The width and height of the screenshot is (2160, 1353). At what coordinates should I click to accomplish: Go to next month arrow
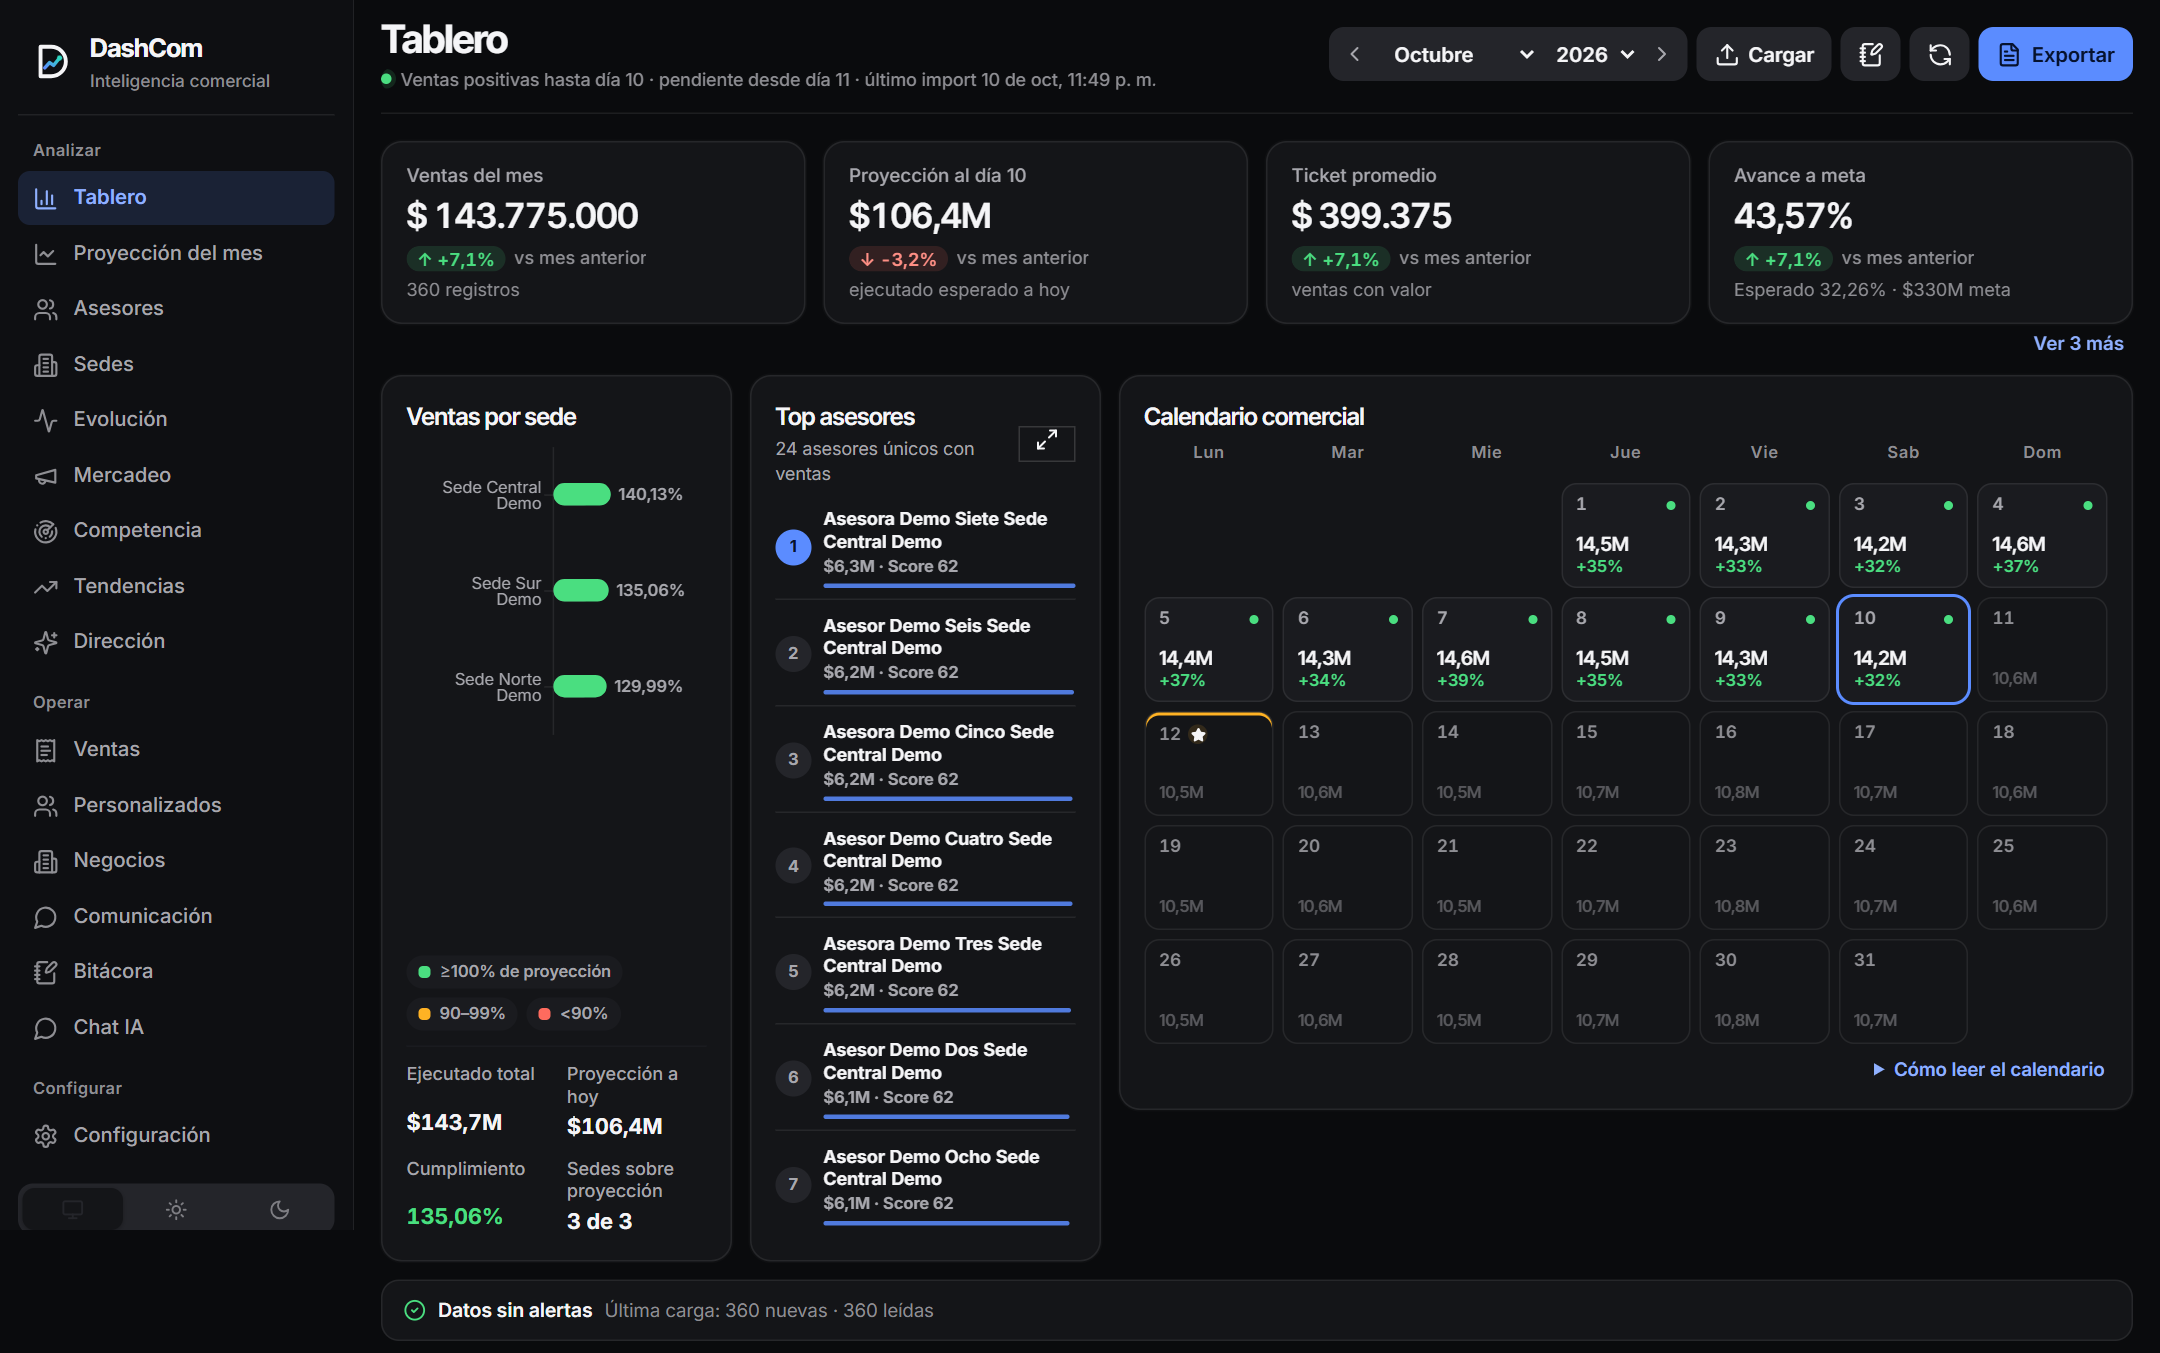point(1661,54)
